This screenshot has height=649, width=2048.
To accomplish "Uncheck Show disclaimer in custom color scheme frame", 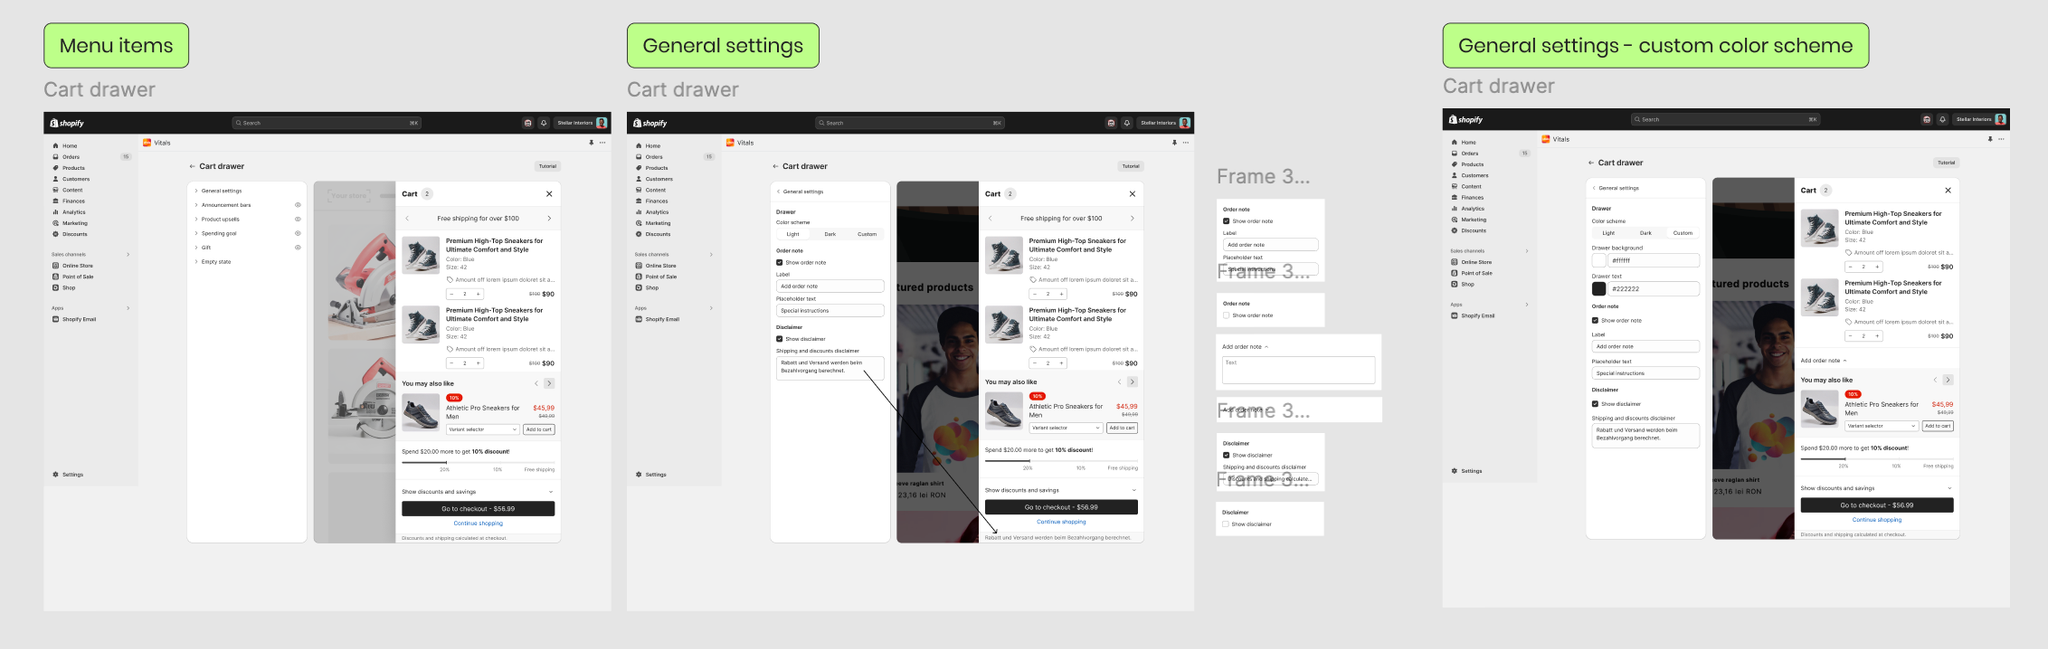I will point(1595,404).
